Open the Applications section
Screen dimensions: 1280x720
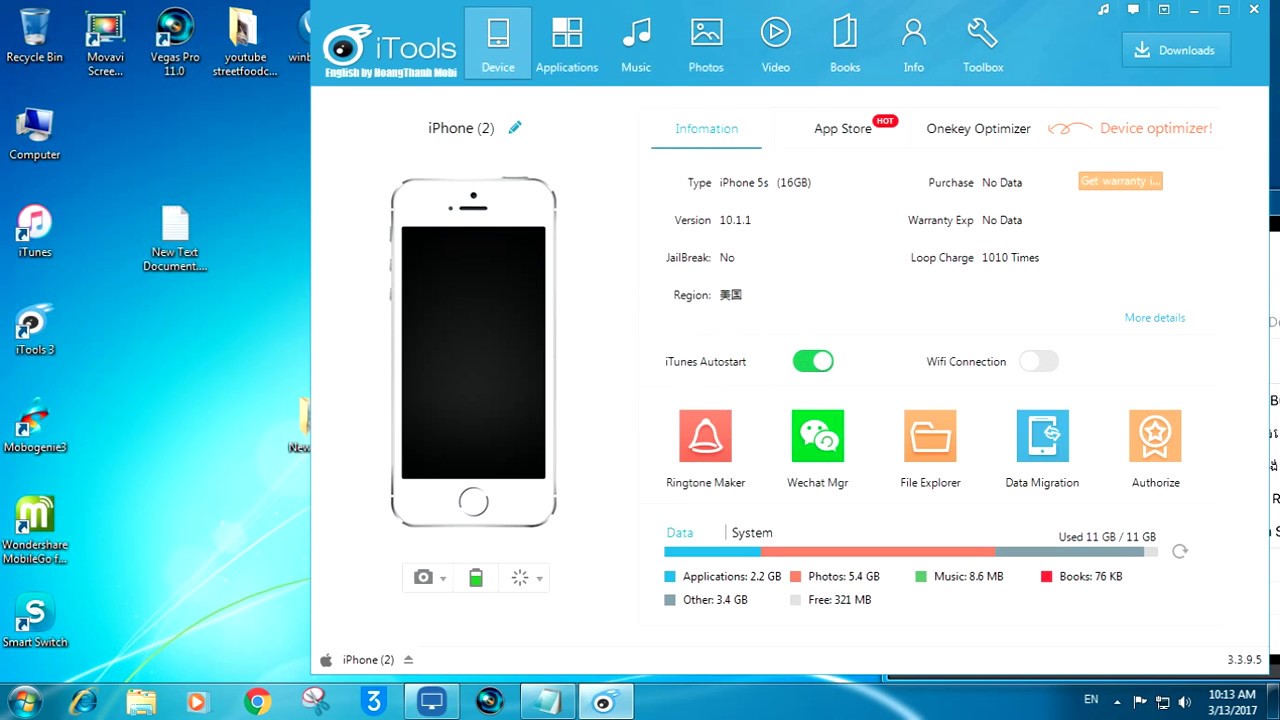[x=567, y=44]
